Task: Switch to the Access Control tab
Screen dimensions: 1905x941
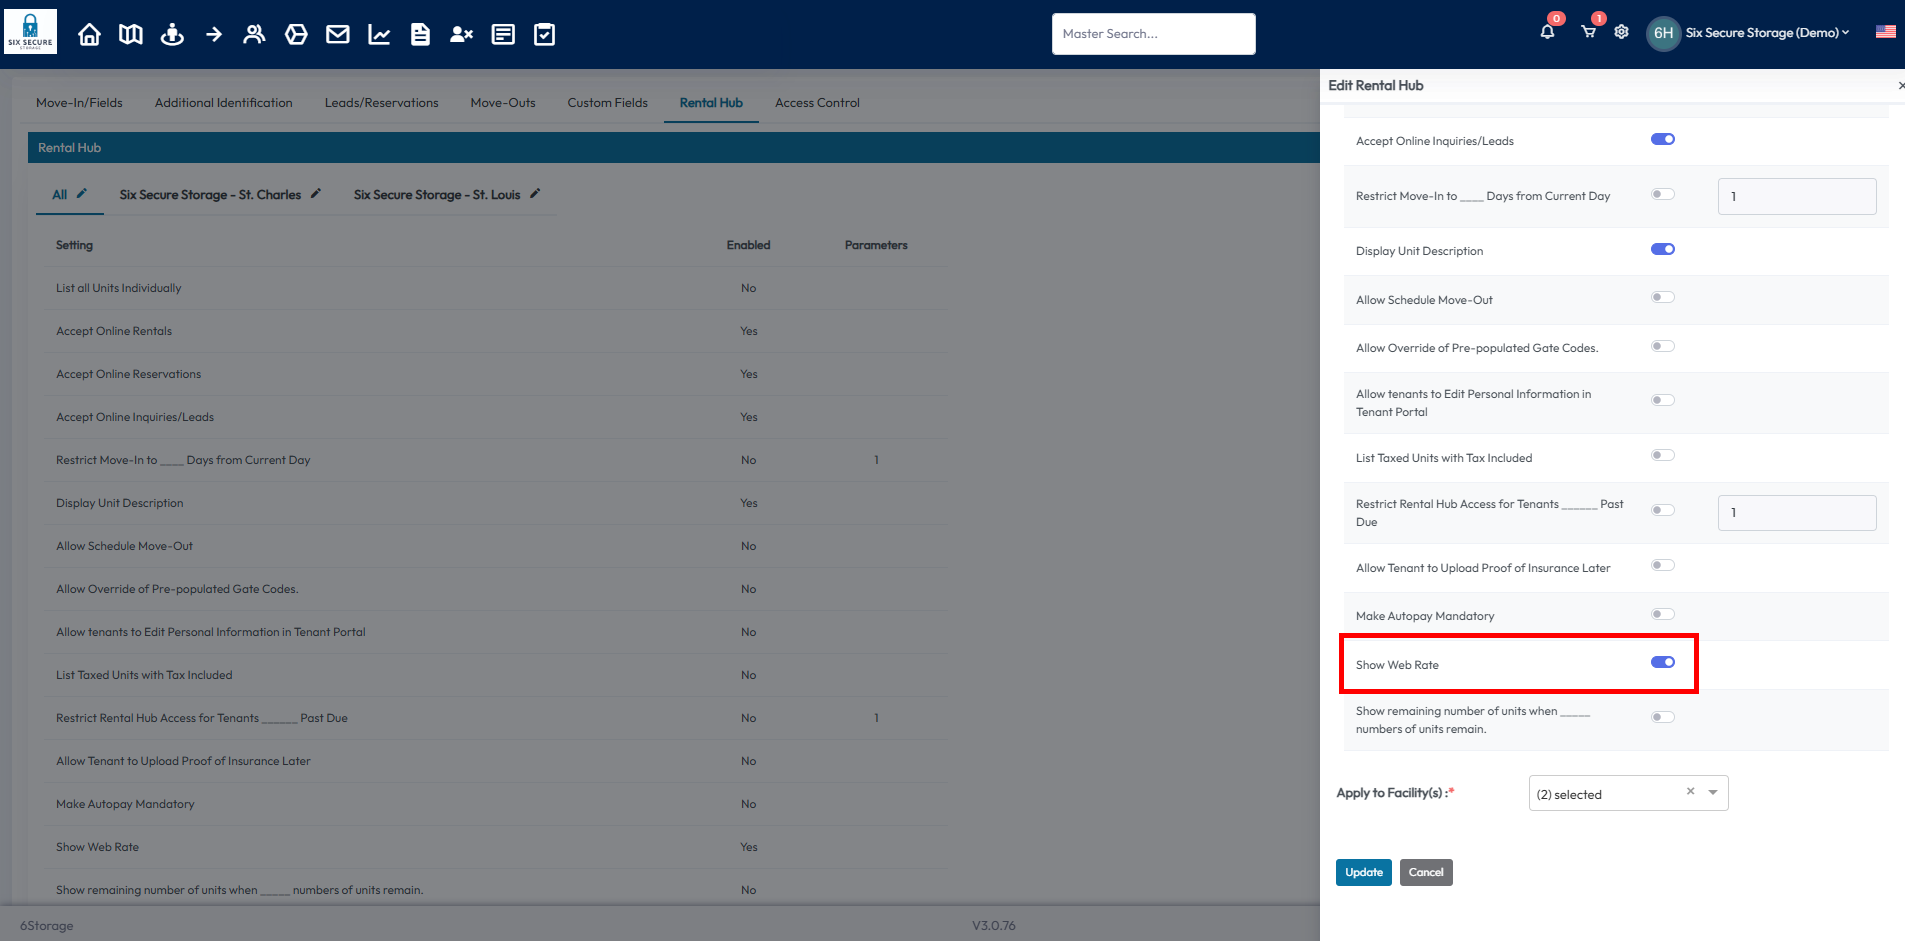Action: click(817, 103)
